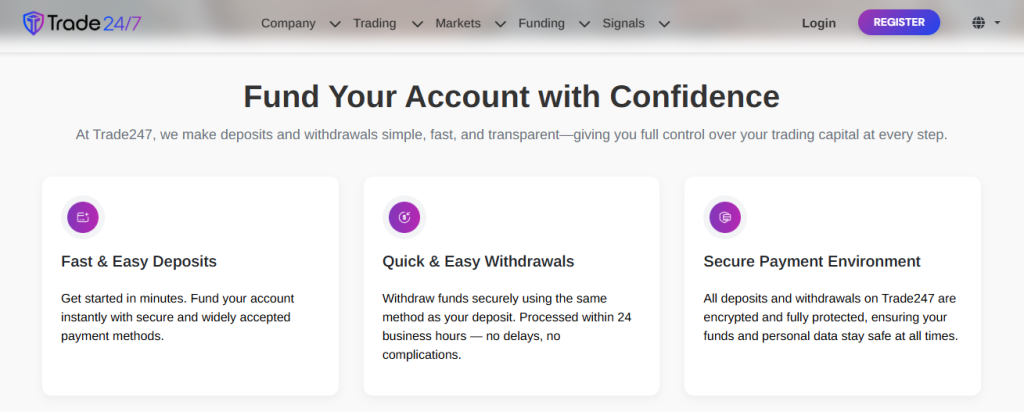Expand the Signals menu chevron
Screen dimensions: 1024x412
[664, 24]
